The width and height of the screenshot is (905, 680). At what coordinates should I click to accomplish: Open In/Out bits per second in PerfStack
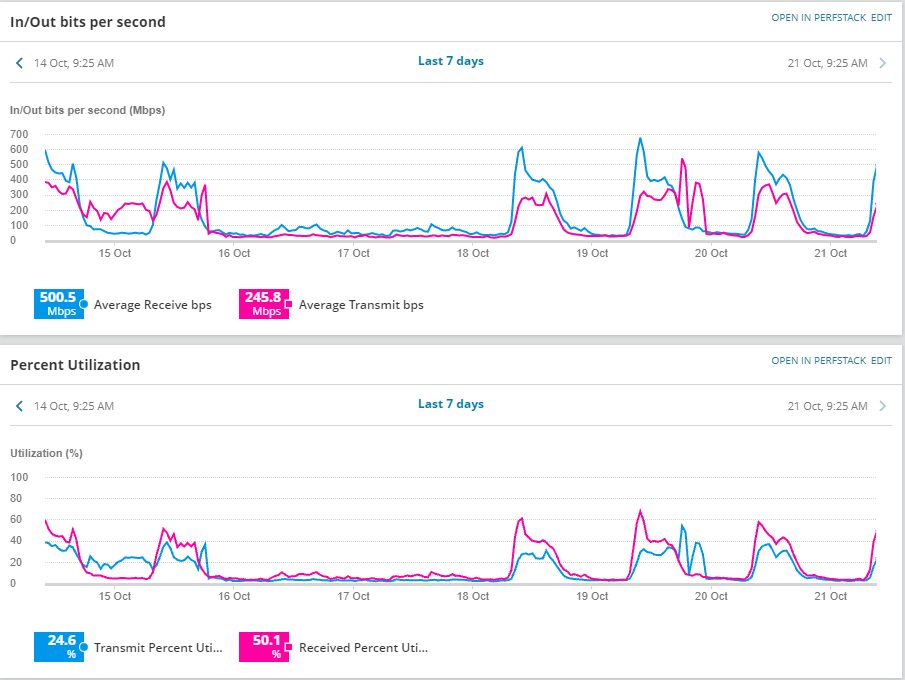coord(818,18)
